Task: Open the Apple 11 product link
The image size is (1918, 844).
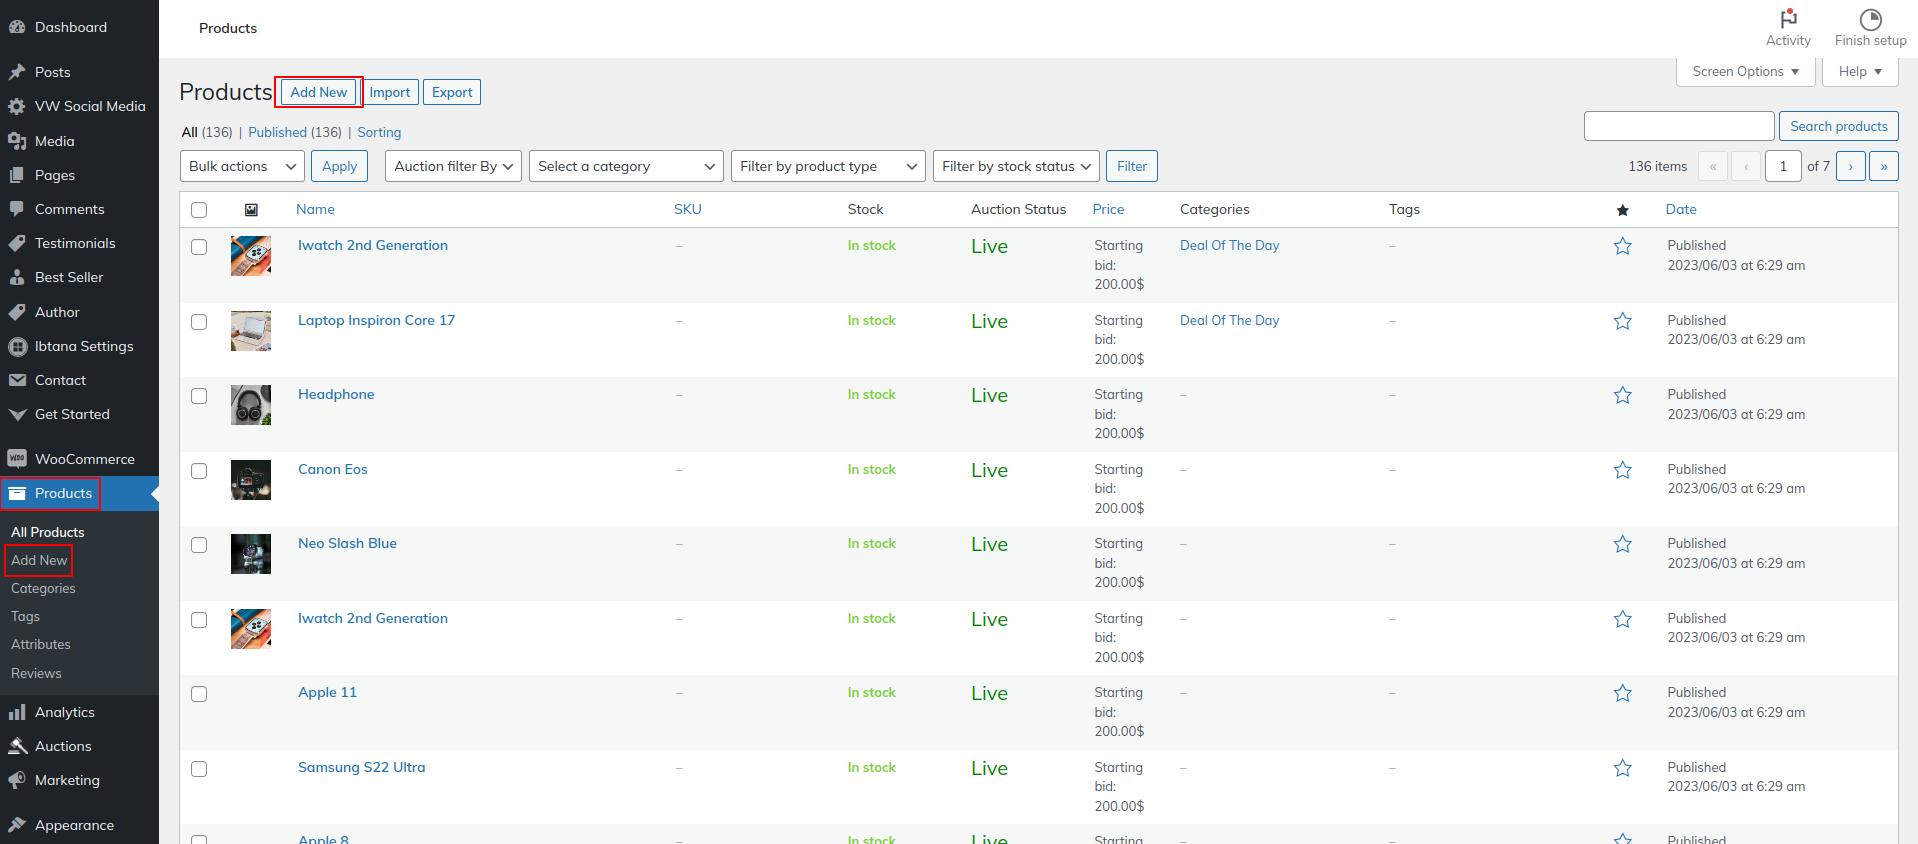Action: (327, 692)
